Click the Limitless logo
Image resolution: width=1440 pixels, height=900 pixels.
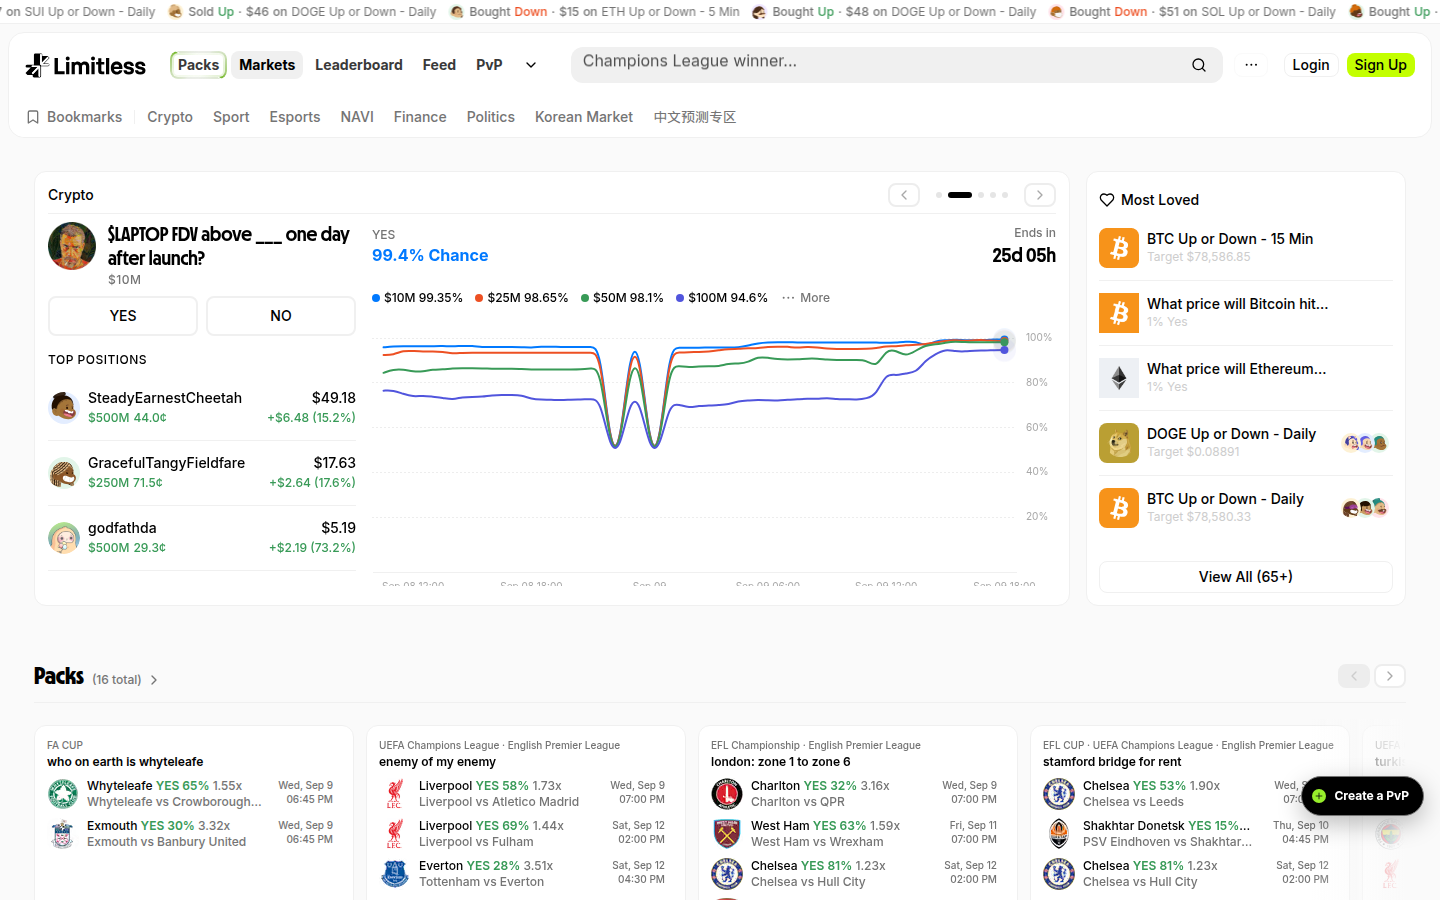coord(85,66)
